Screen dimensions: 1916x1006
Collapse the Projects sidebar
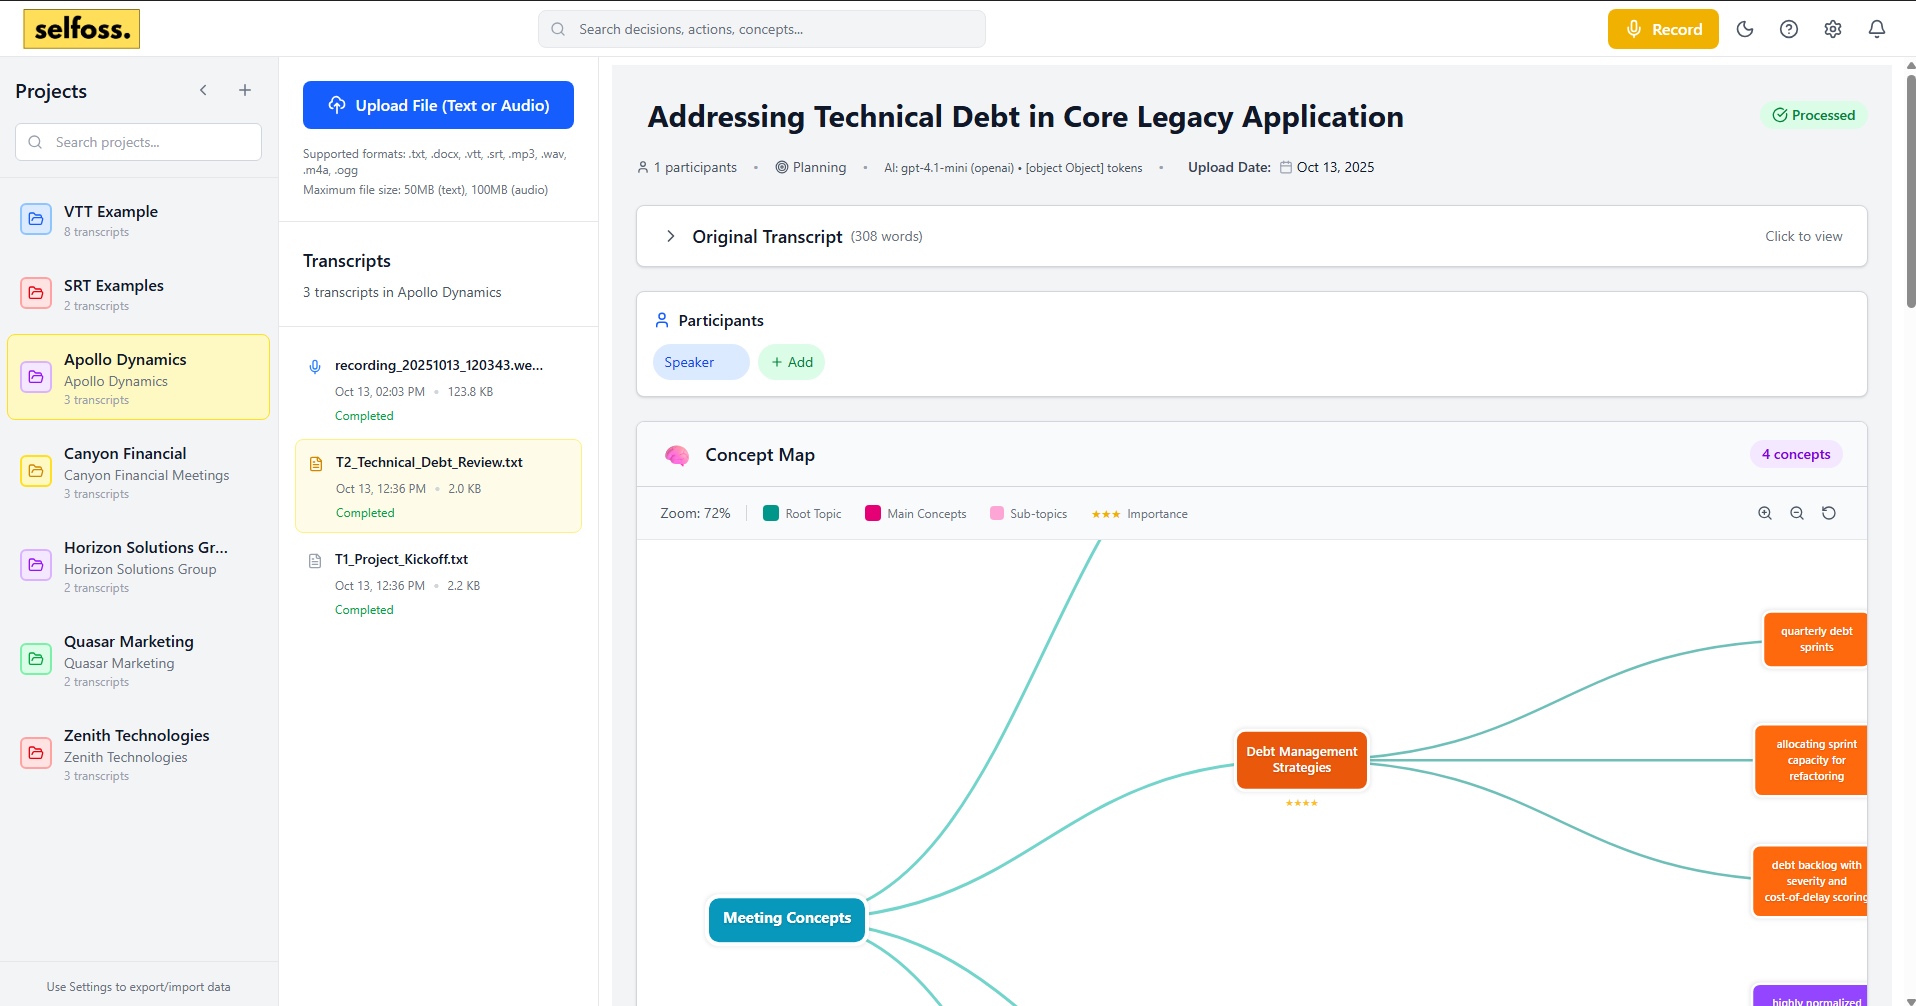tap(203, 90)
